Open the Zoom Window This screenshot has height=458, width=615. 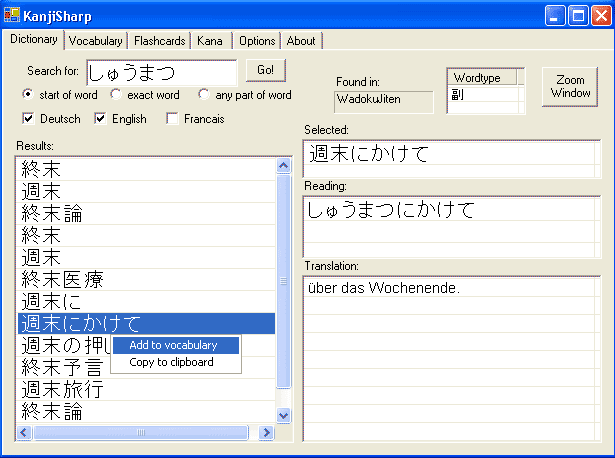[x=570, y=87]
